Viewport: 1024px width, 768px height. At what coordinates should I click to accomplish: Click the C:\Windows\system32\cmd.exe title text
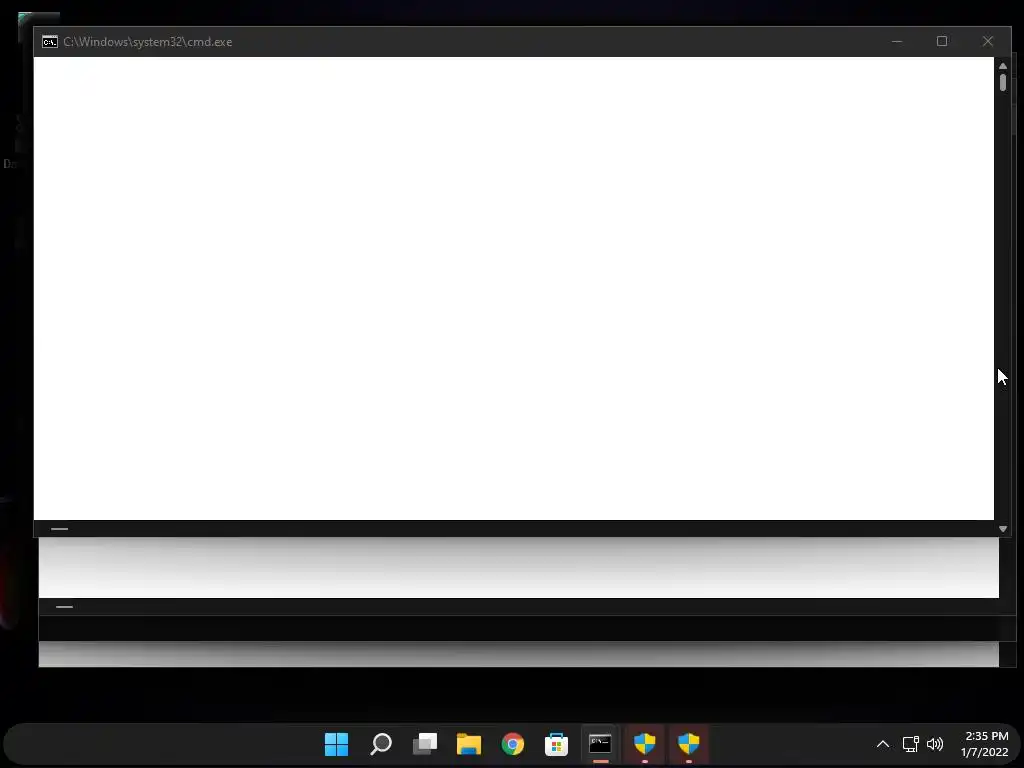tap(148, 42)
